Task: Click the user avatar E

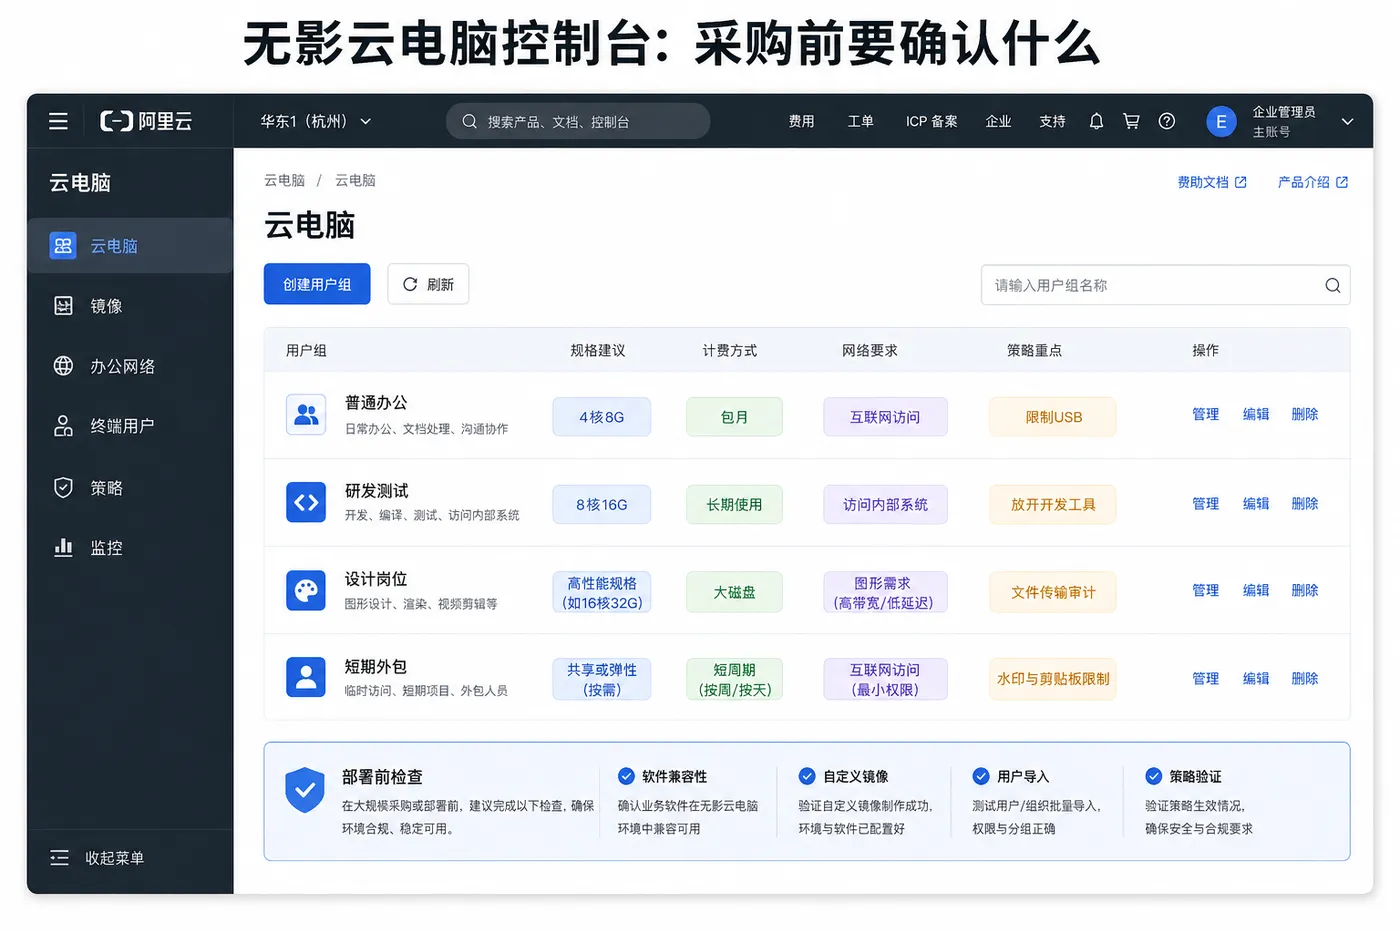Action: point(1220,122)
